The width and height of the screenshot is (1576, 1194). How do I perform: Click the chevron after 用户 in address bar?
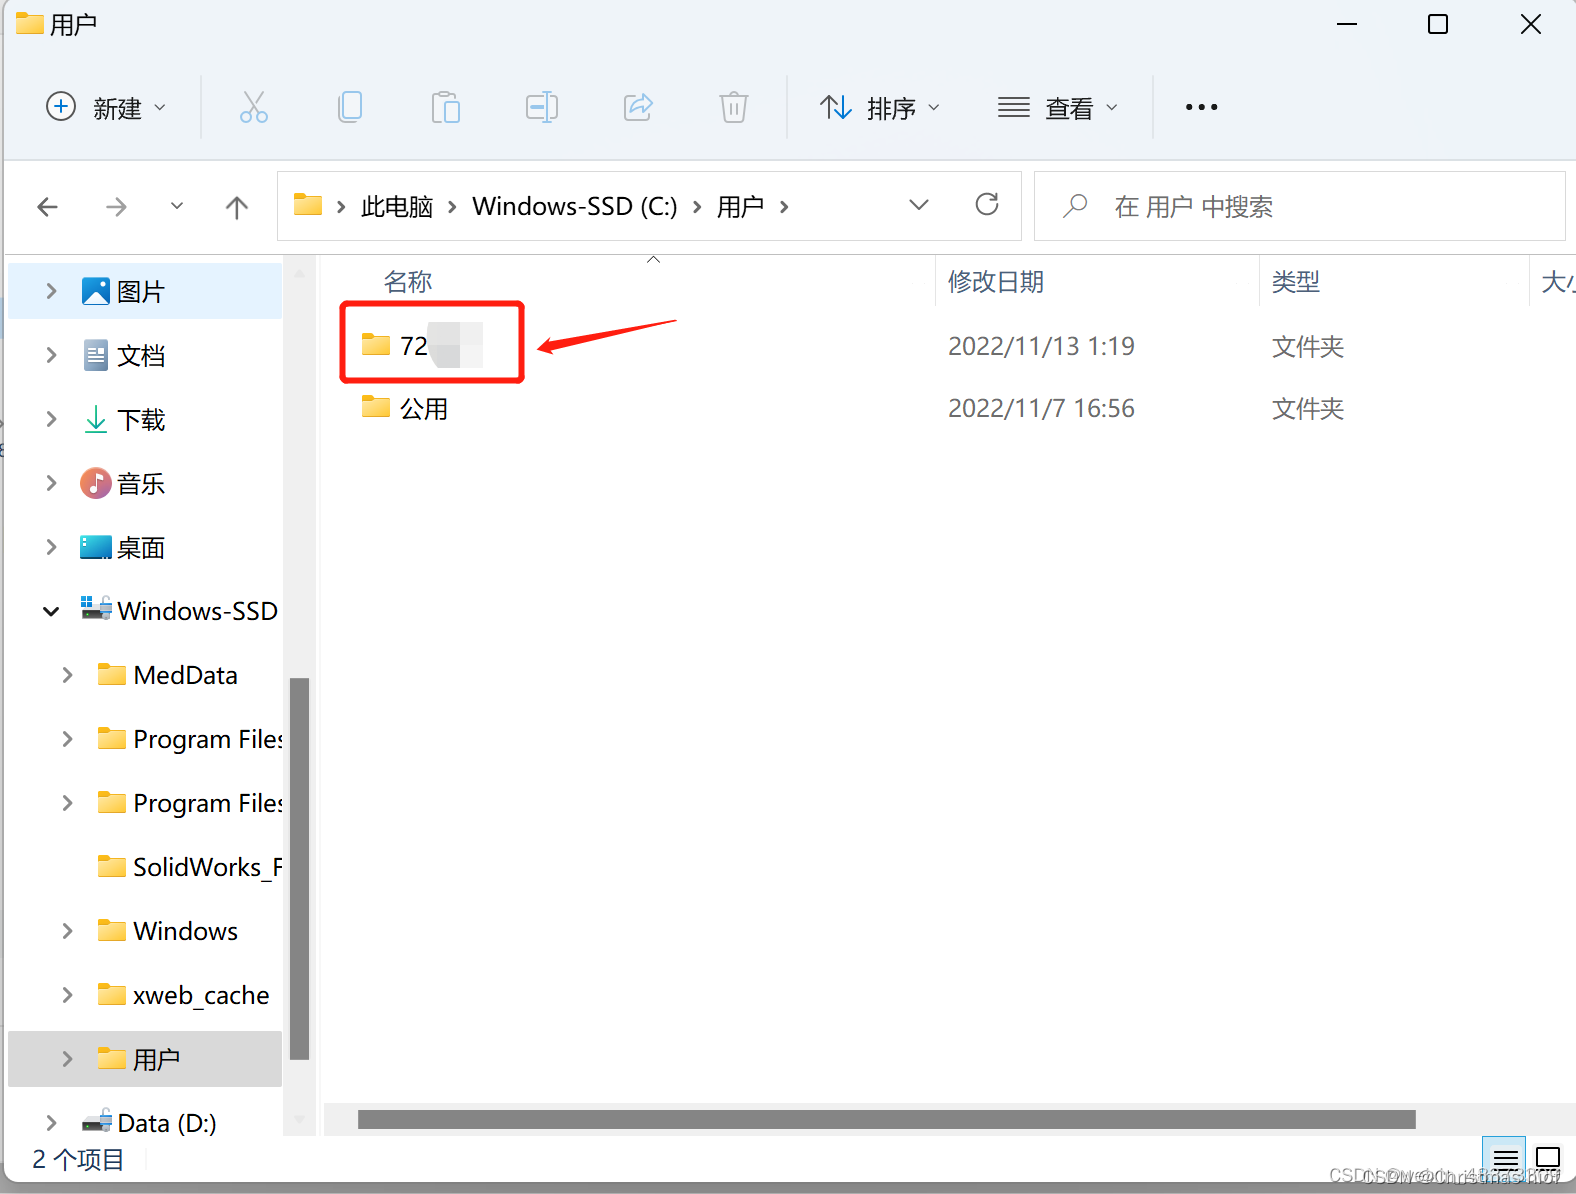[784, 206]
